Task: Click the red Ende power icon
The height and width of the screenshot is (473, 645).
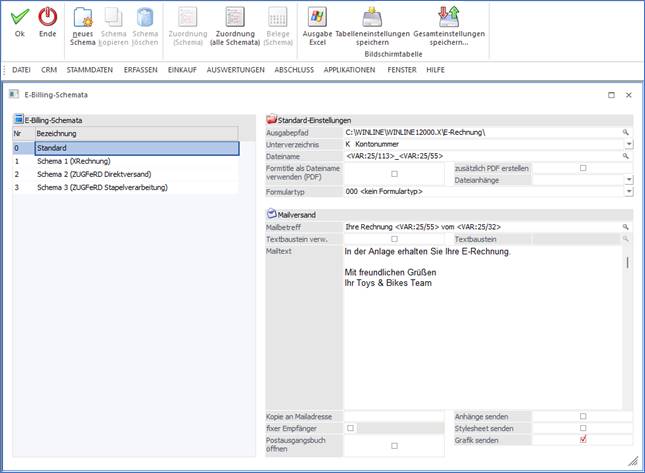Action: point(48,17)
